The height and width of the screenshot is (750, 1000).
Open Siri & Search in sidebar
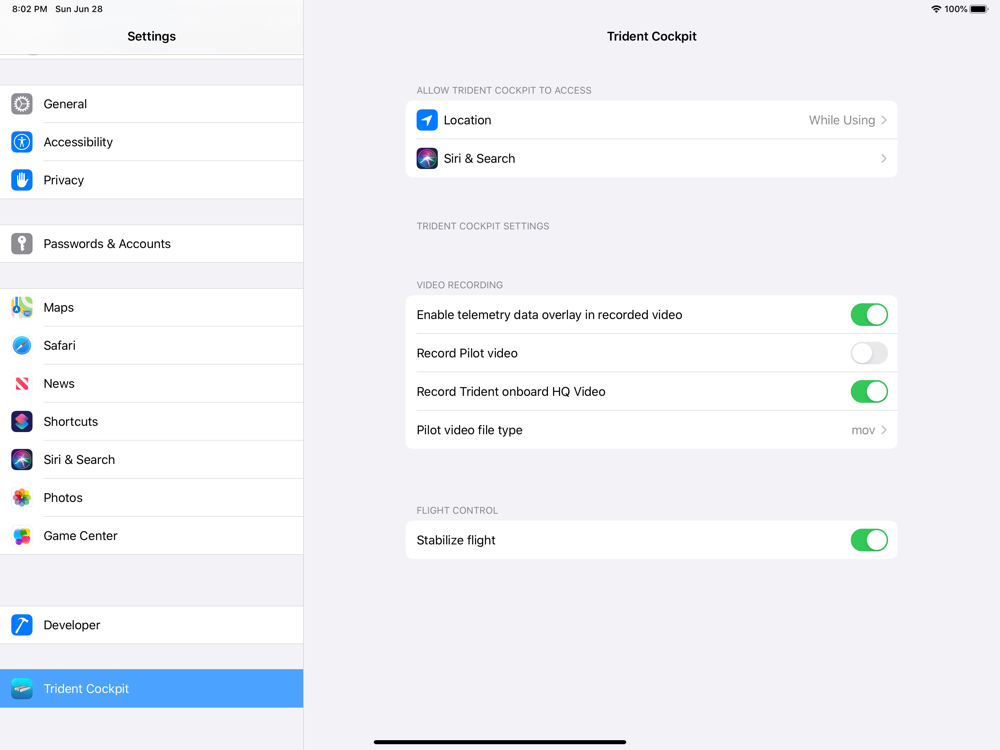151,459
